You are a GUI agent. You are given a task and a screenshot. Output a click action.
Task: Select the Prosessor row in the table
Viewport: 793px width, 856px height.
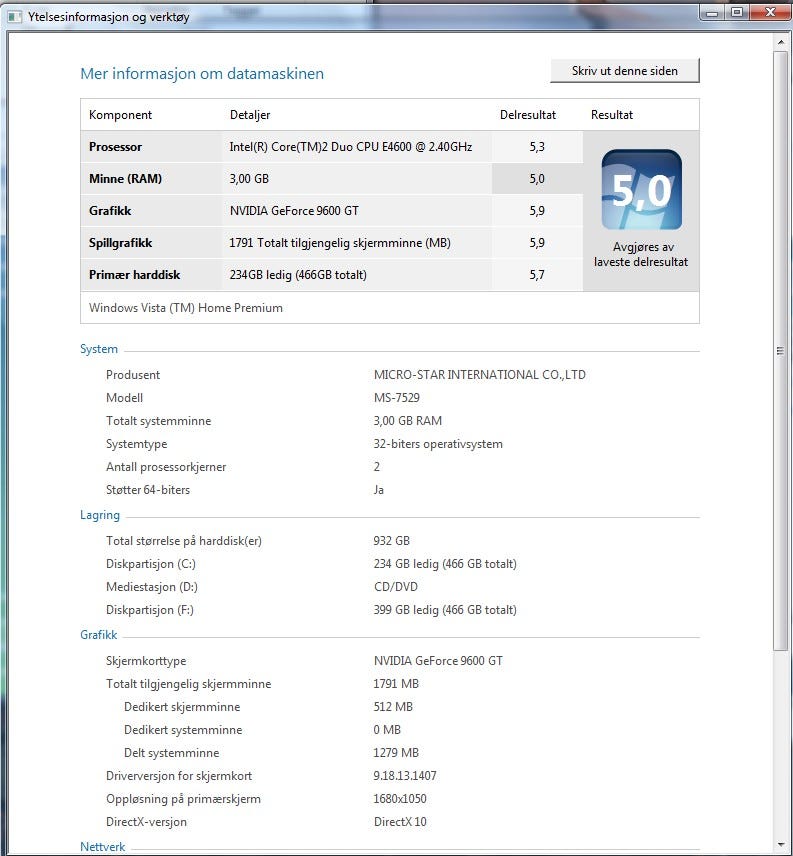tap(116, 147)
